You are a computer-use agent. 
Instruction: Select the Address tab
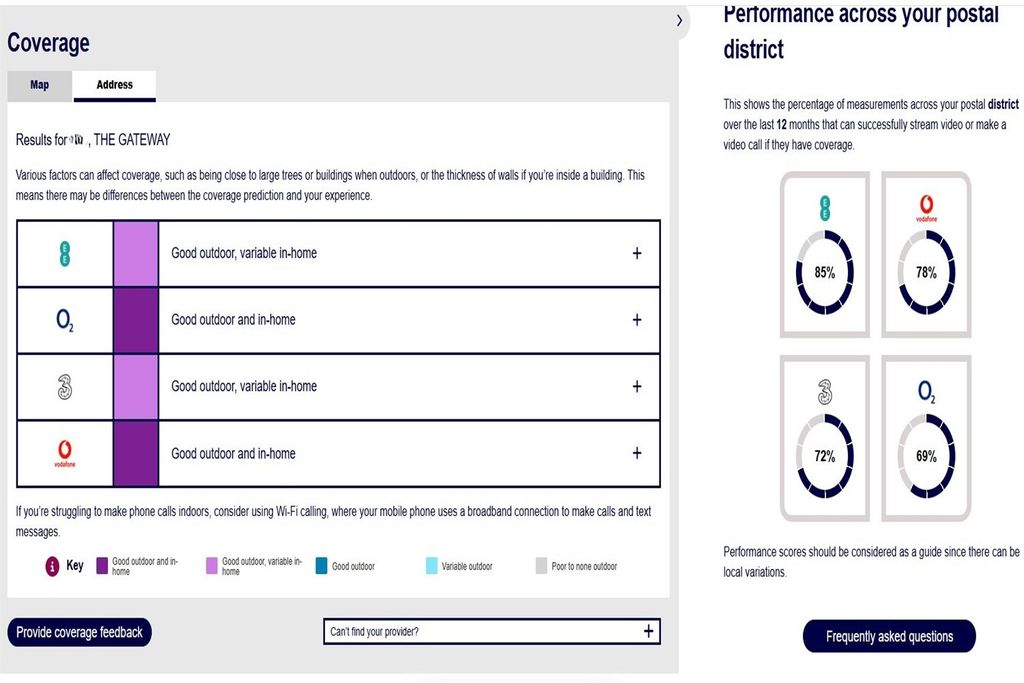coord(114,86)
